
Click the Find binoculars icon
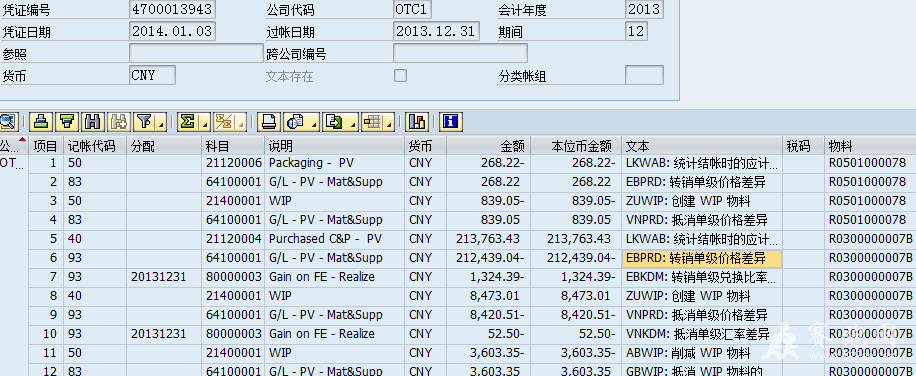(92, 121)
